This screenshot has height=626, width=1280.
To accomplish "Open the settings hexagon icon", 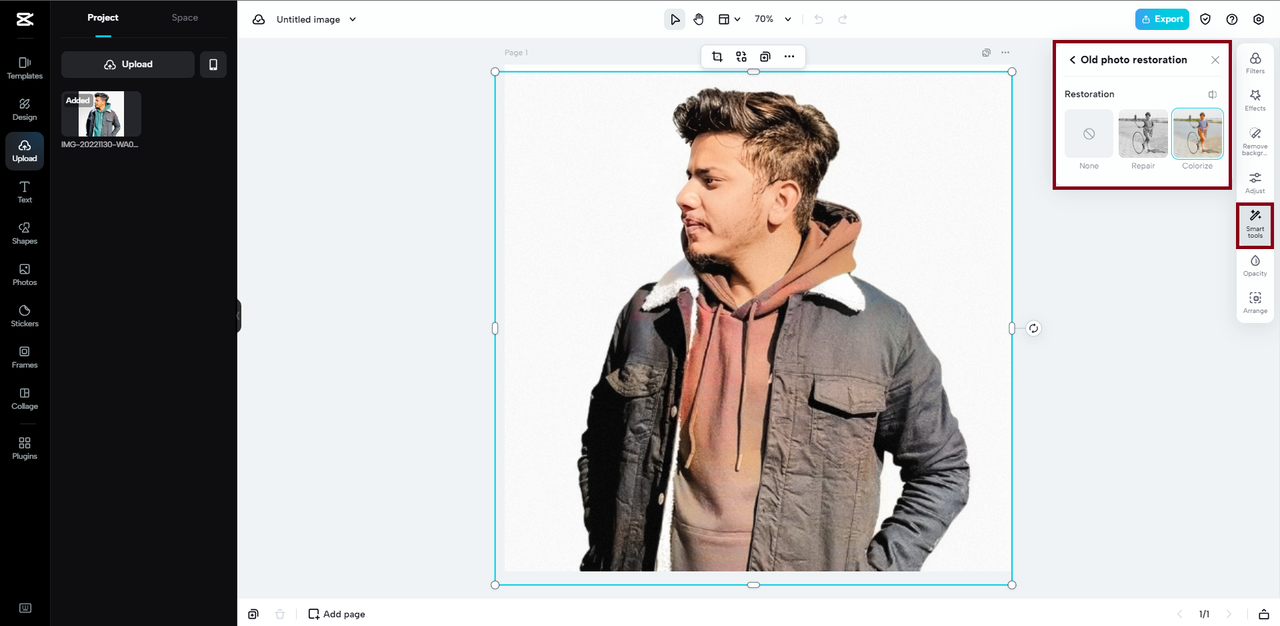I will click(1258, 19).
